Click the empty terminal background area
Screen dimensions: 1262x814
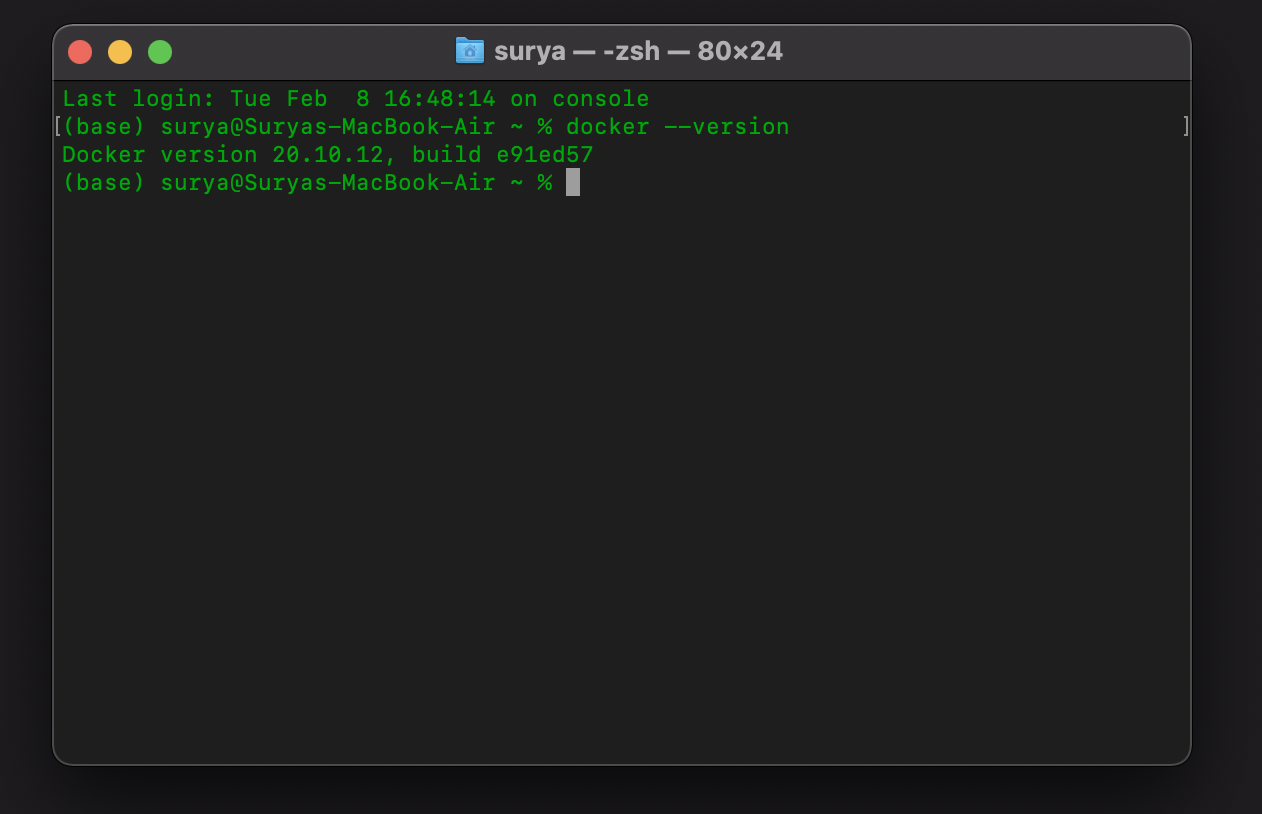coord(620,450)
